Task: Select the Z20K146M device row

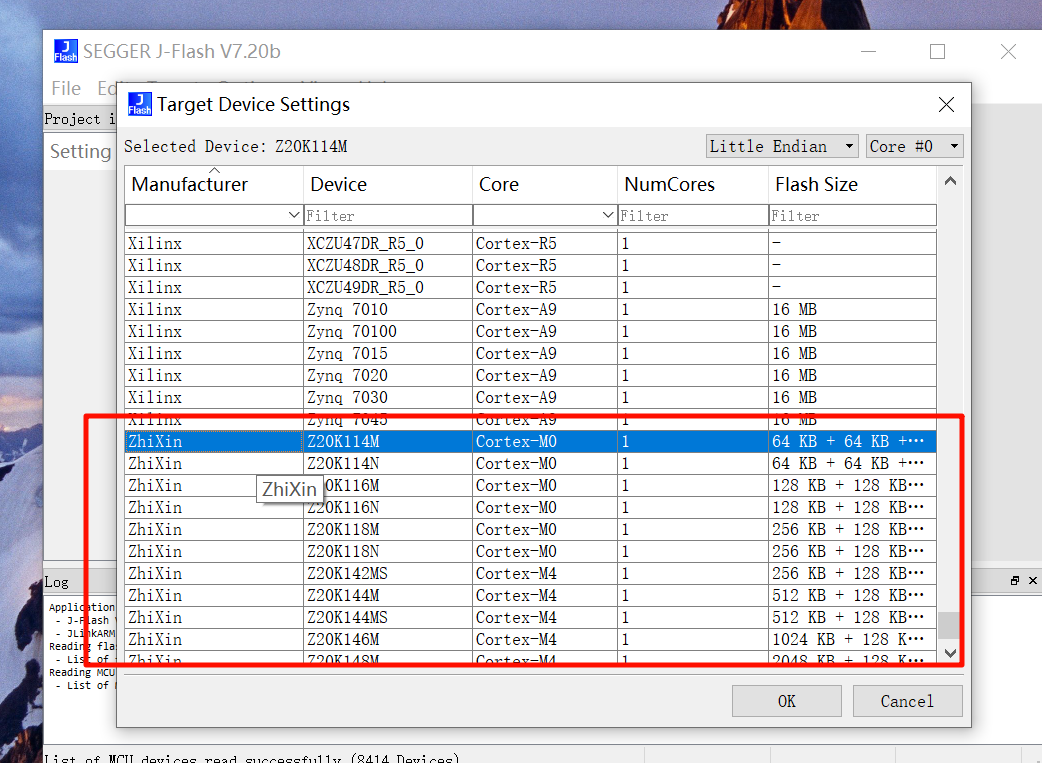Action: tap(530, 639)
